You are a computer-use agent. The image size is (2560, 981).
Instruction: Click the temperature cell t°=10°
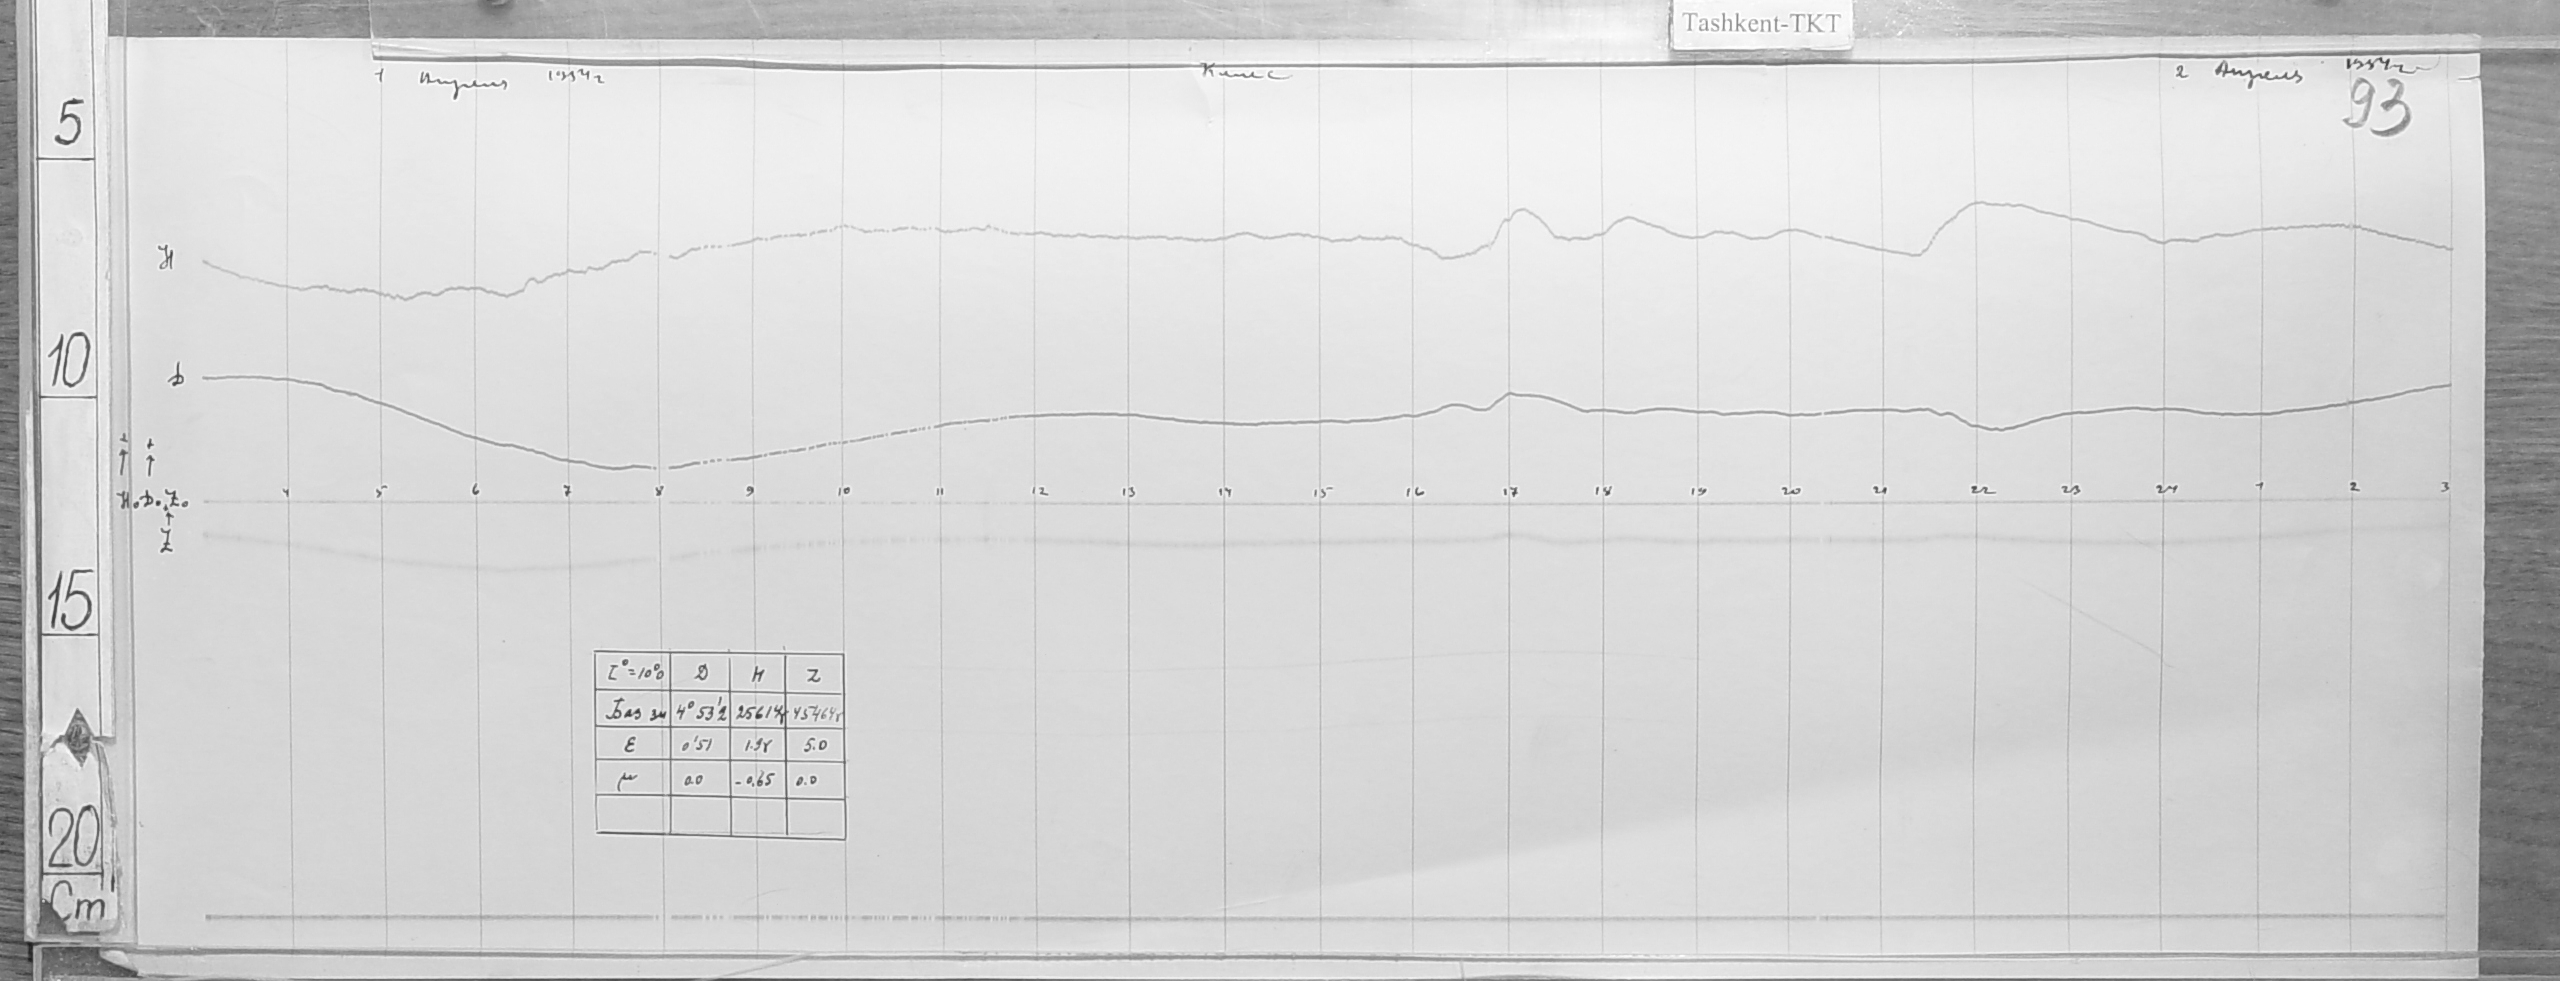[x=632, y=676]
